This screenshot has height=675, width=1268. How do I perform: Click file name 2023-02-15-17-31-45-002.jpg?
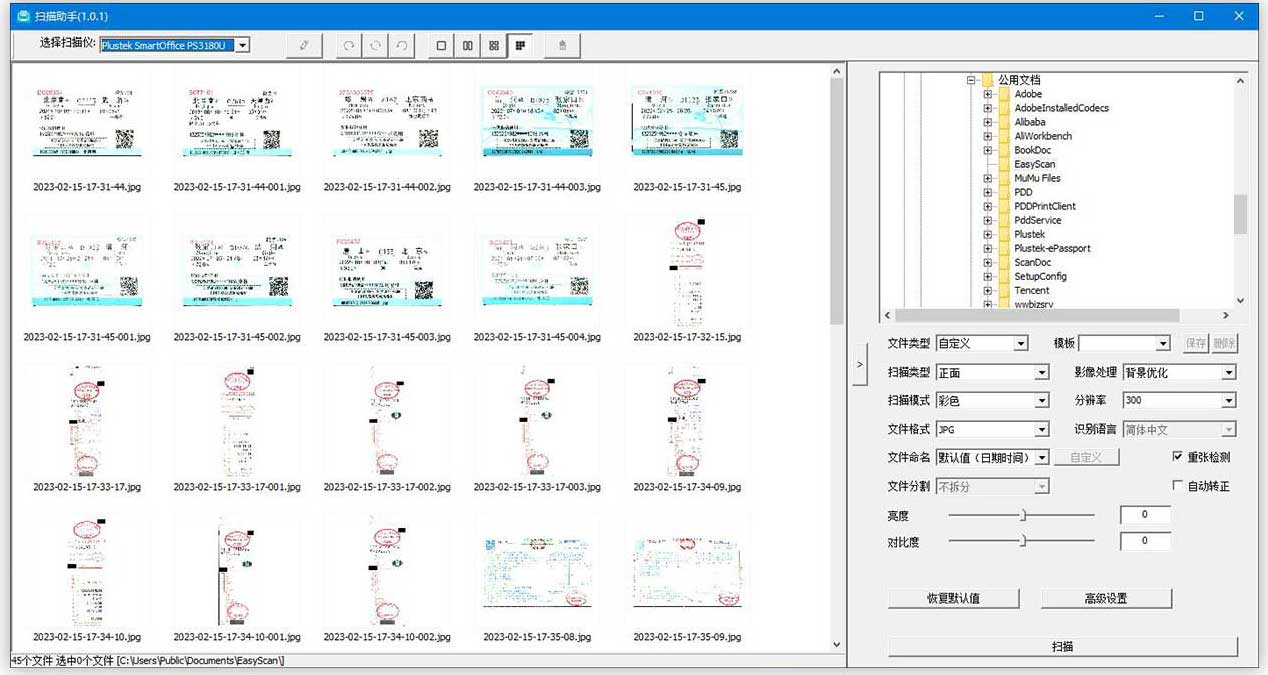tap(237, 337)
